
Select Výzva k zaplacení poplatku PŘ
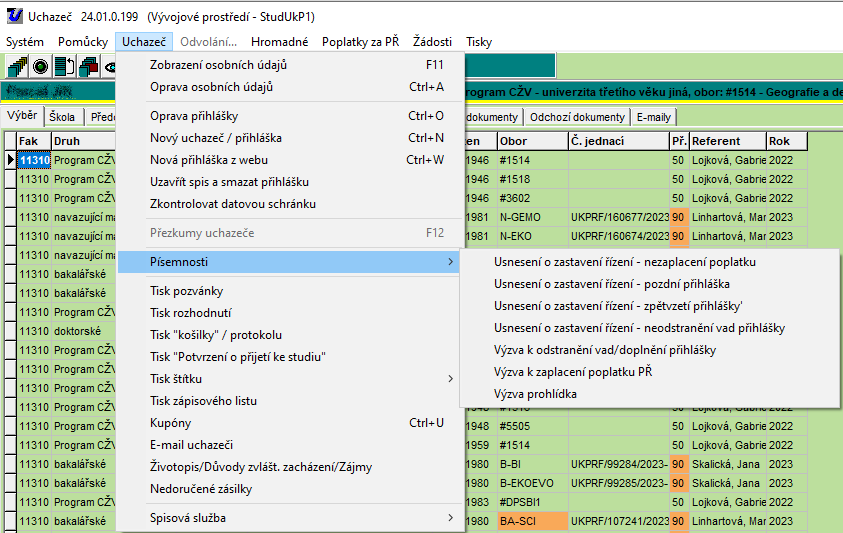(573, 372)
